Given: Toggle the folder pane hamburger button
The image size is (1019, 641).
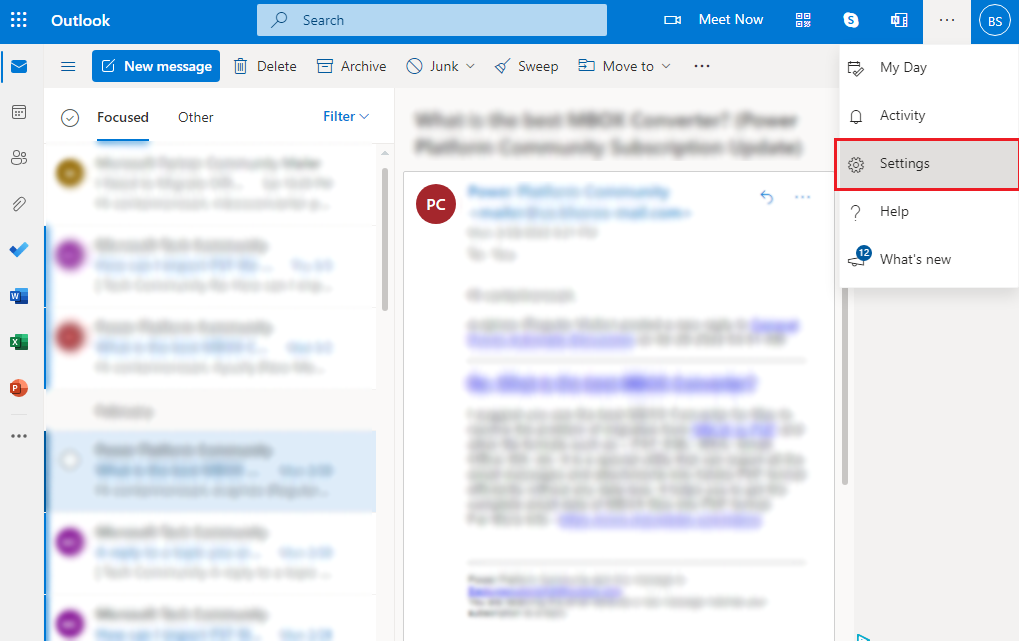Looking at the screenshot, I should (68, 66).
